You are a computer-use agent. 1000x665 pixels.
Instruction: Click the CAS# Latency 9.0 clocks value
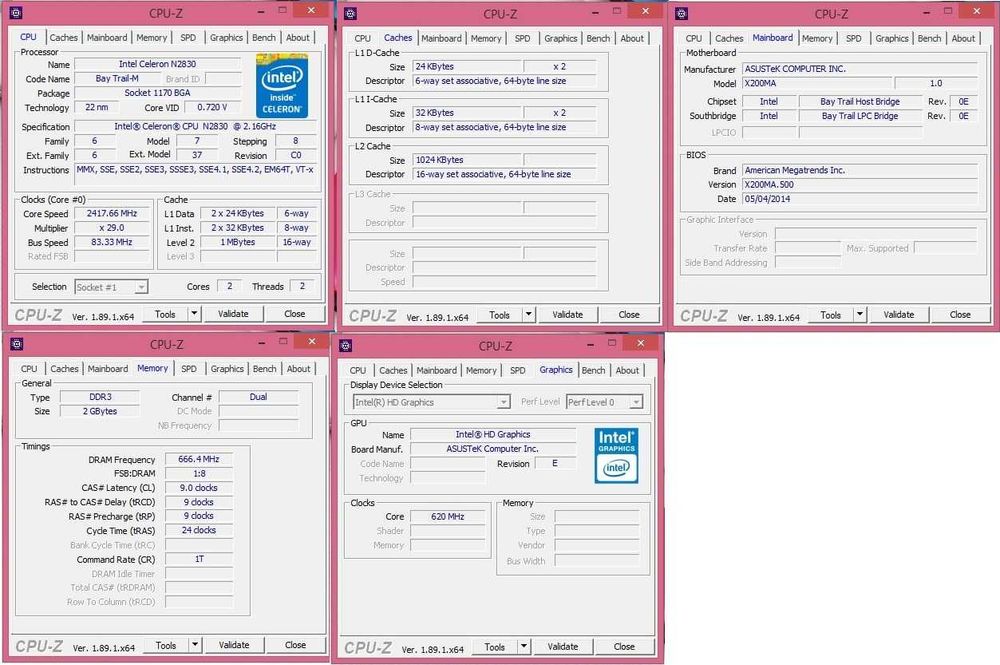pos(199,488)
